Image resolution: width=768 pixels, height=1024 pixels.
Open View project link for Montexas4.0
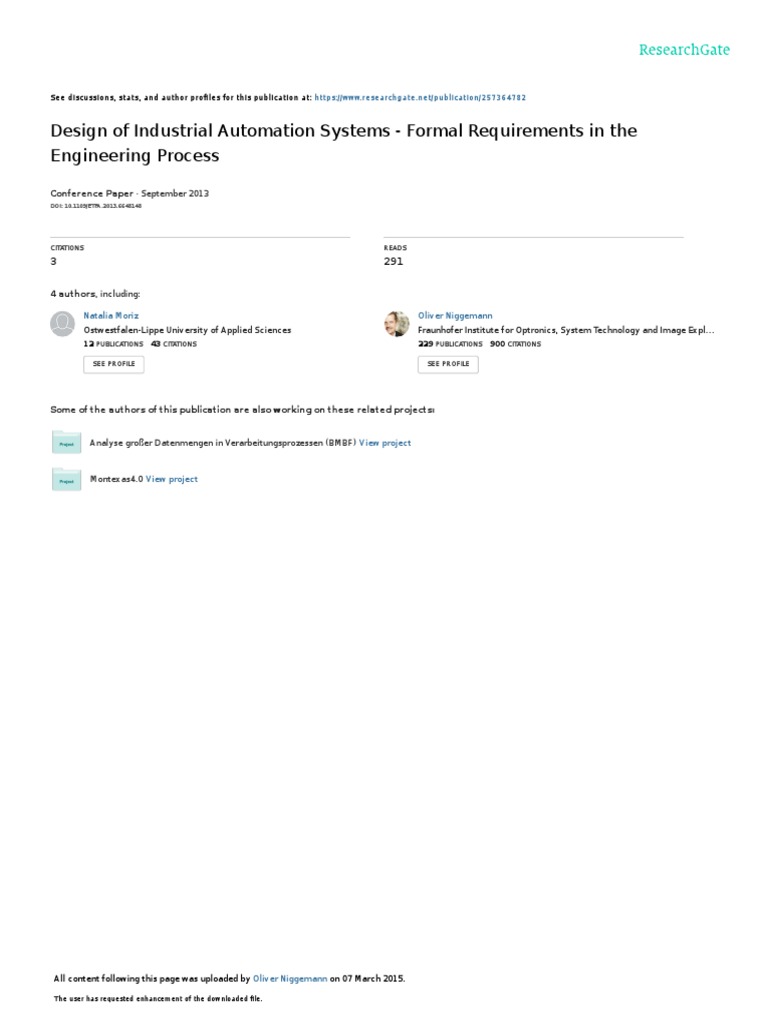(172, 479)
